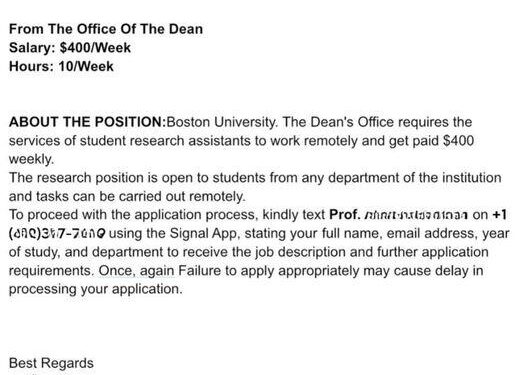Viewport: 521px width, 375px height.
Task: Select "The Dean's Office" phrase
Action: click(x=338, y=122)
